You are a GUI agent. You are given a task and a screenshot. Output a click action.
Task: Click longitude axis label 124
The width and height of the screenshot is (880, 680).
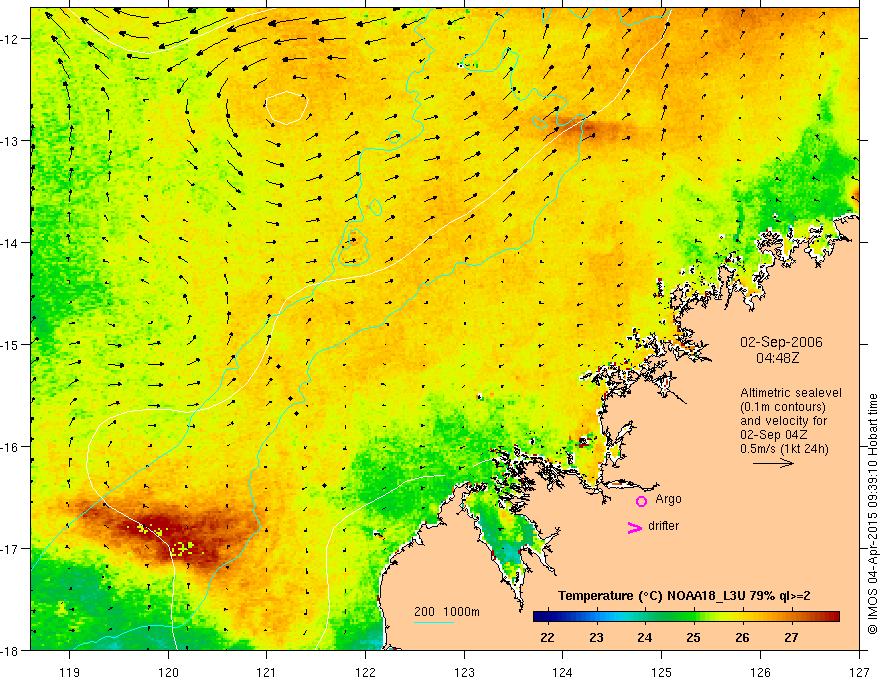pyautogui.click(x=563, y=672)
